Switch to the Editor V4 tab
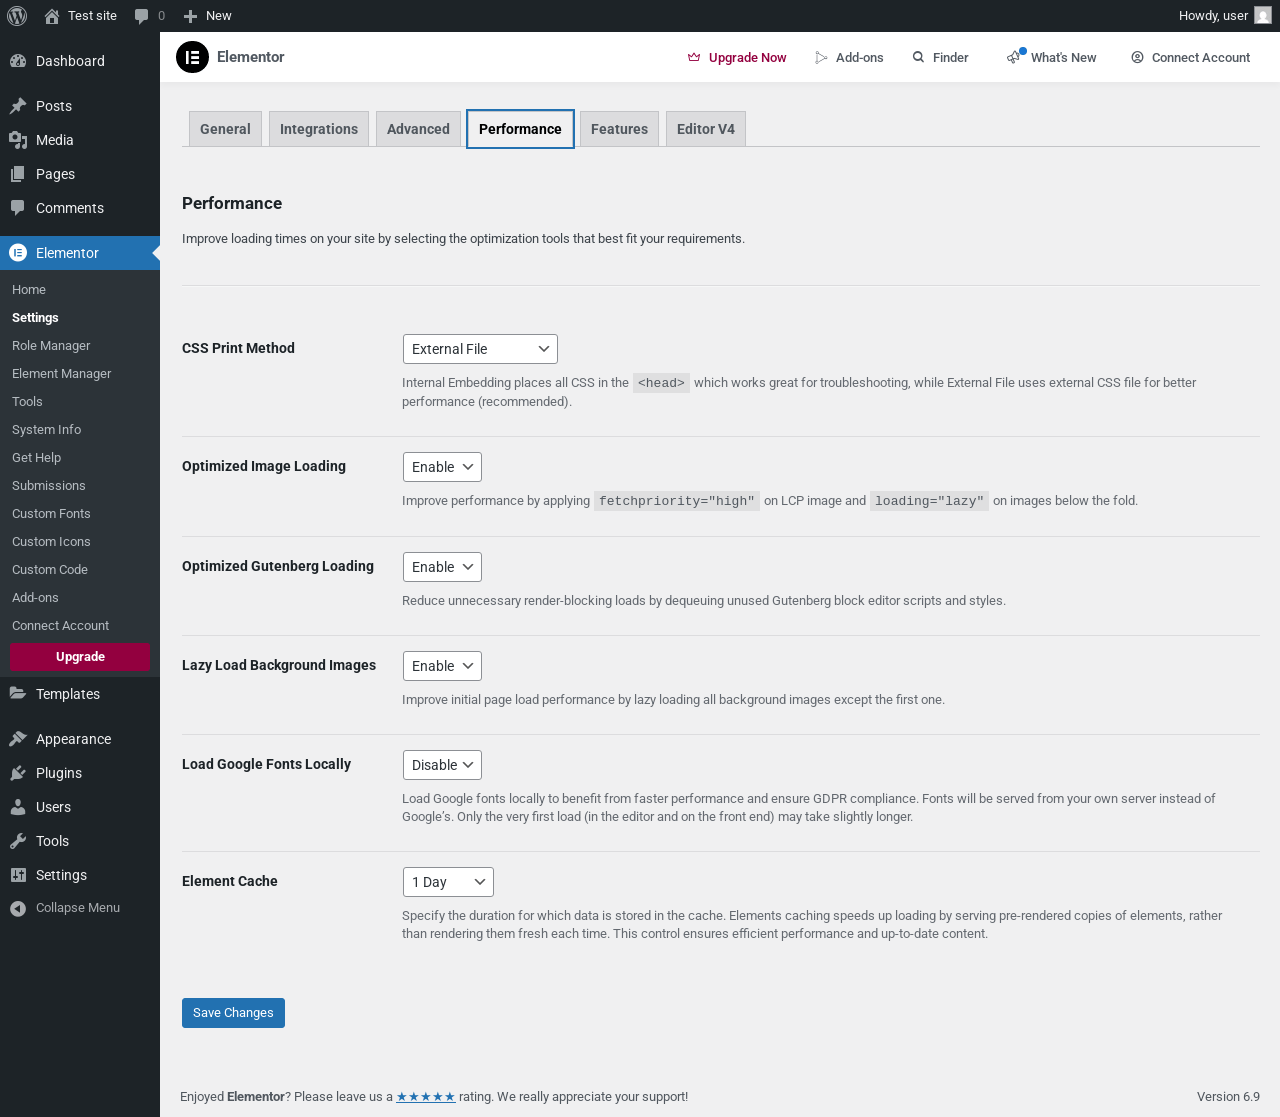The image size is (1280, 1117). click(x=706, y=129)
